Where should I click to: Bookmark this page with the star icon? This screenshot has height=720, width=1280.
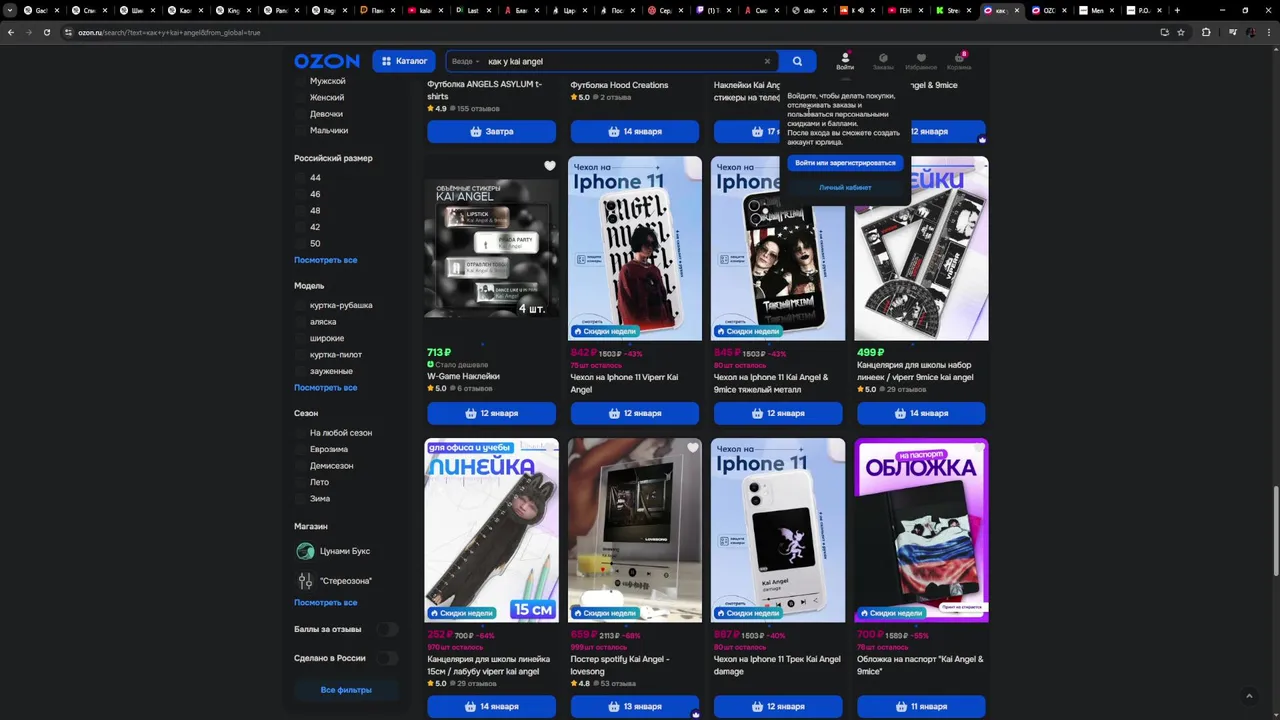(1181, 32)
